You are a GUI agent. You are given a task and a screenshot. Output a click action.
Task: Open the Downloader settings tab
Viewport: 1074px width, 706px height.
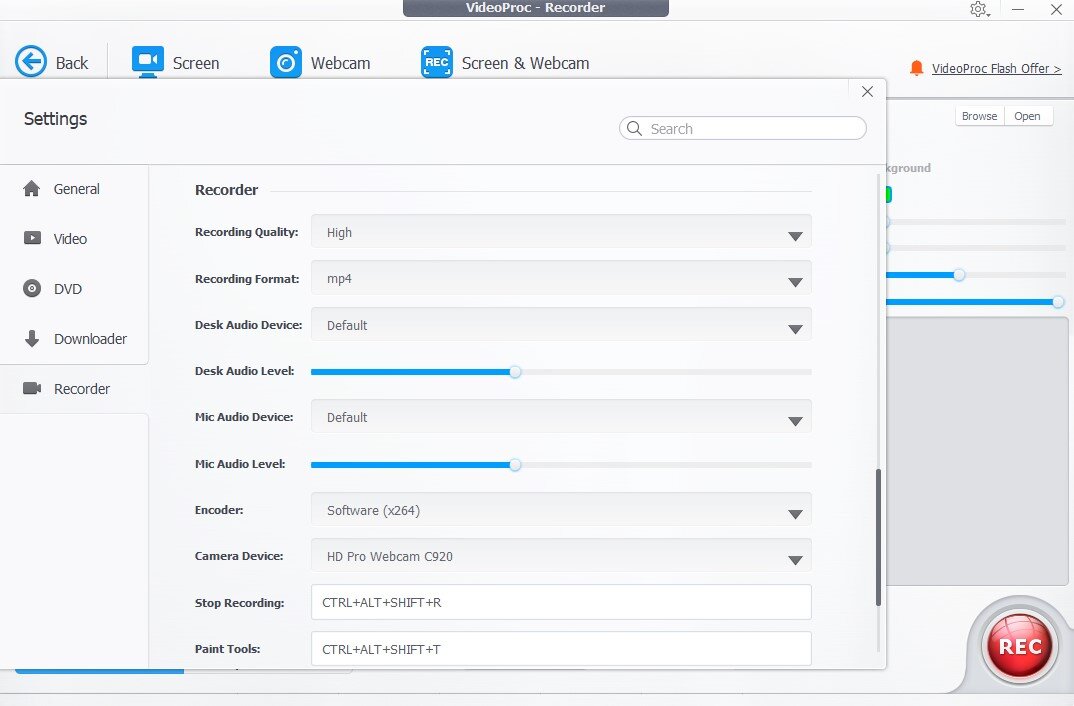[74, 338]
